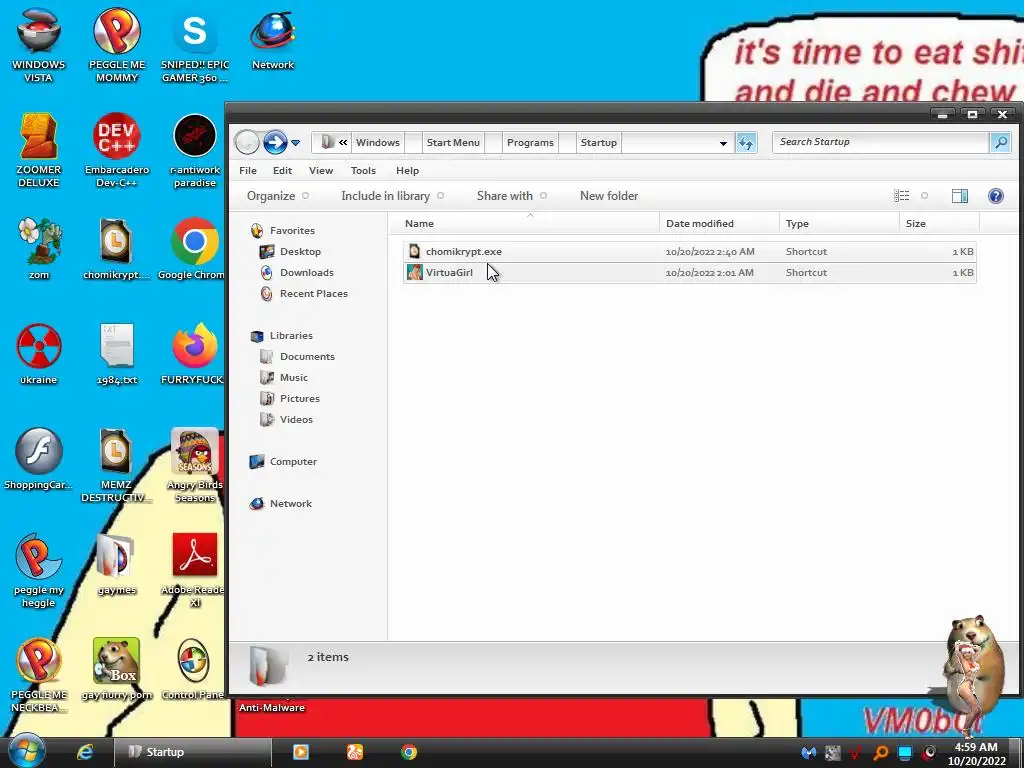Image resolution: width=1024 pixels, height=768 pixels.
Task: Open the File menu
Action: click(x=248, y=170)
